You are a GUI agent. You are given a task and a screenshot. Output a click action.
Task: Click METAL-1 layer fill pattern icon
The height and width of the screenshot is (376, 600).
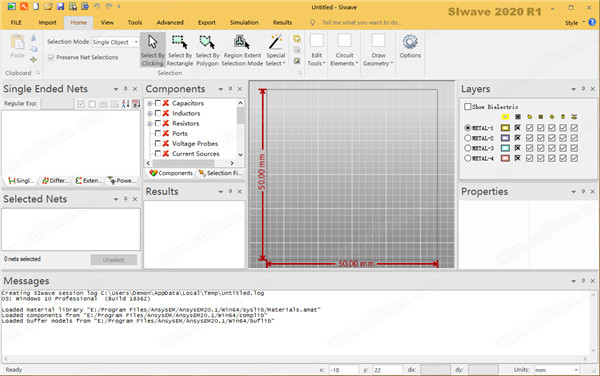coord(517,128)
